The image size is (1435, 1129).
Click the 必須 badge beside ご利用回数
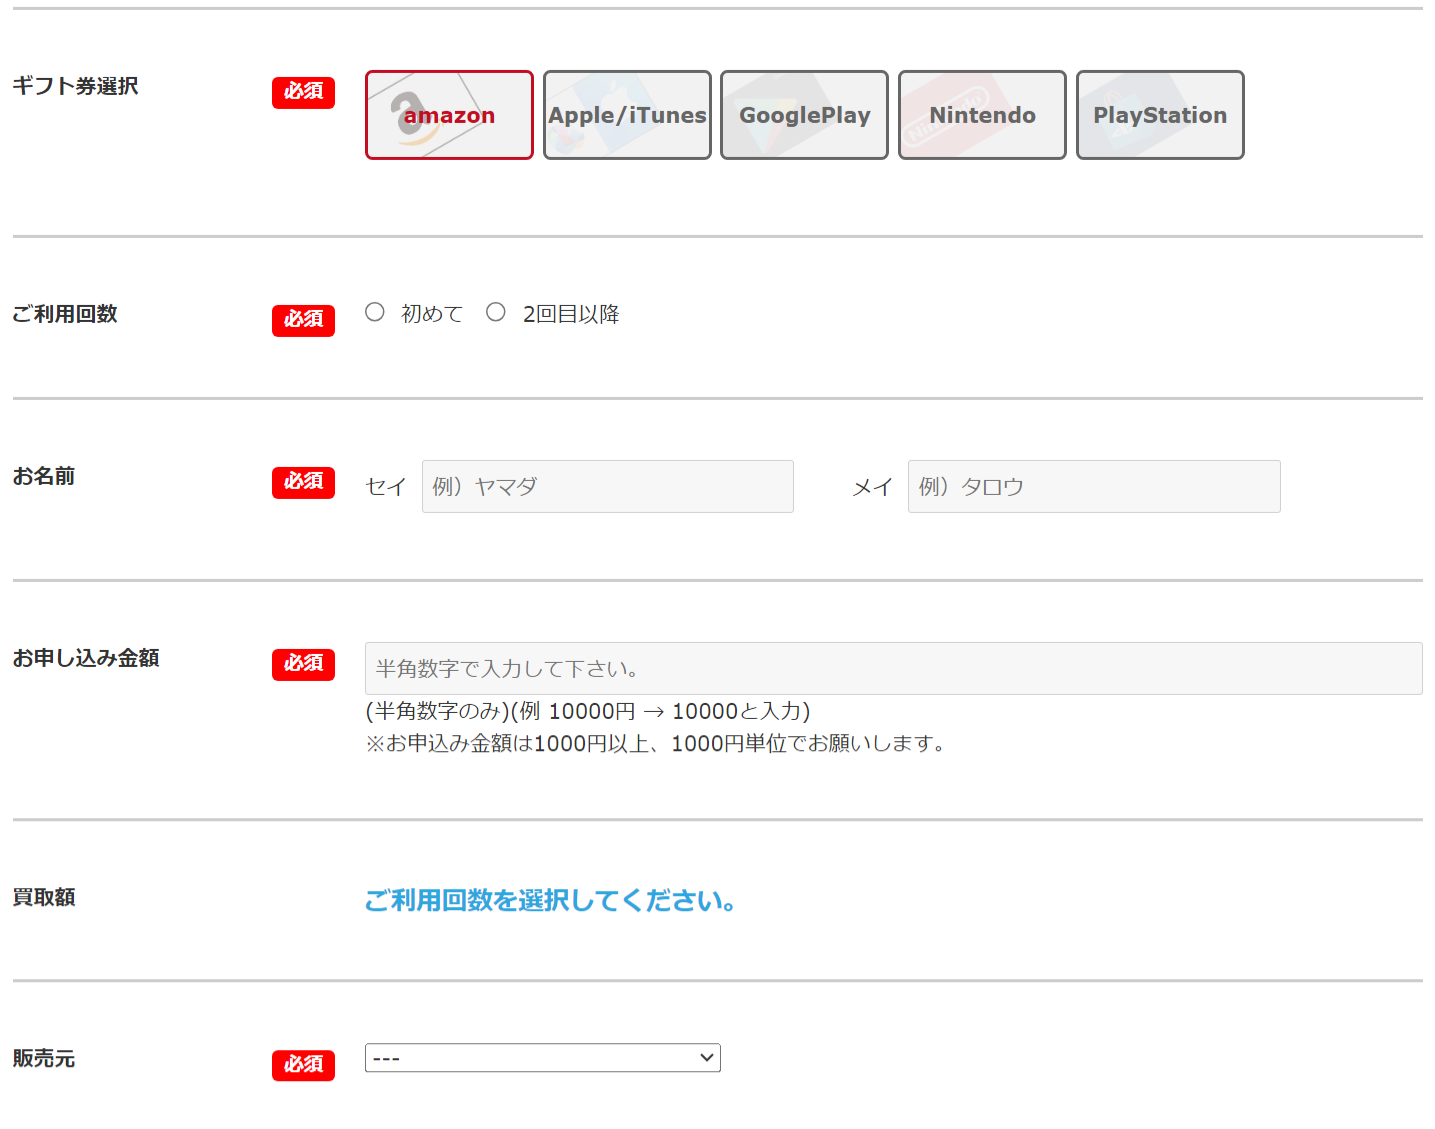coord(303,320)
